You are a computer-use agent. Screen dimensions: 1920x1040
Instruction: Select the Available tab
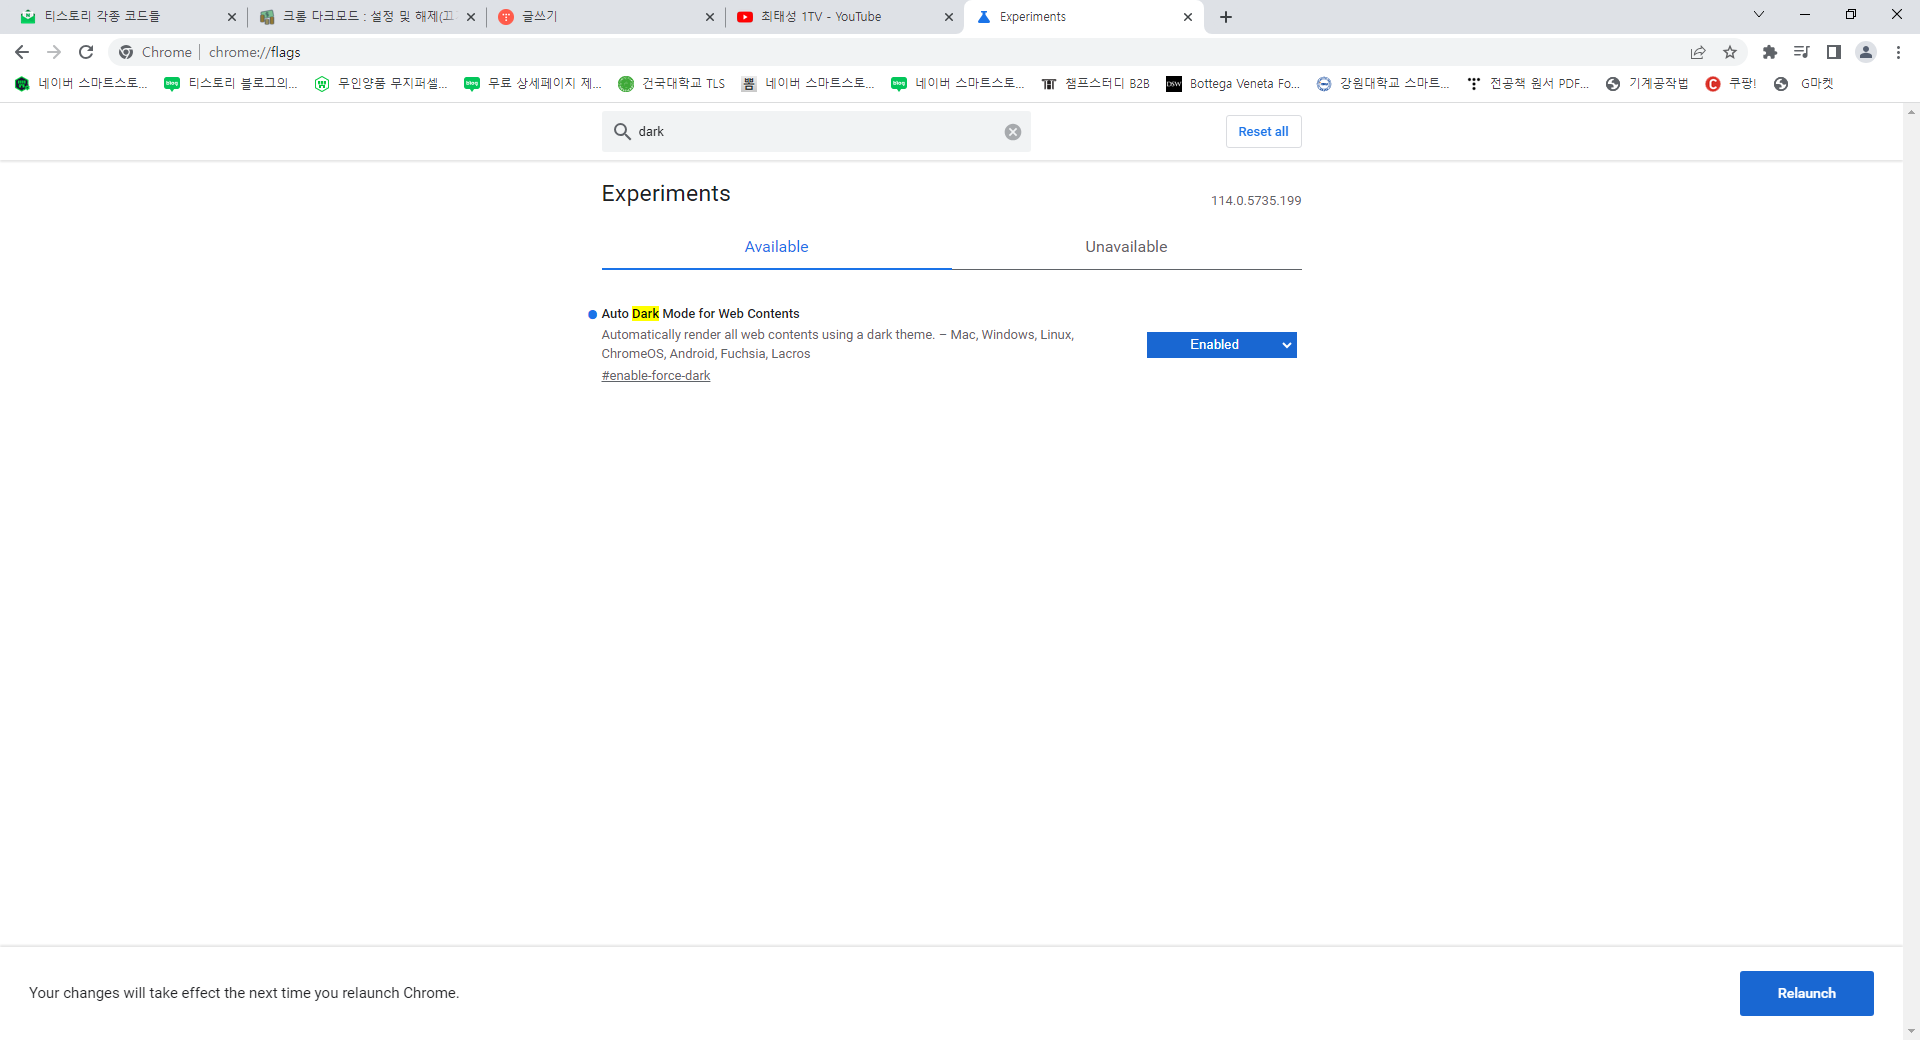click(x=776, y=247)
